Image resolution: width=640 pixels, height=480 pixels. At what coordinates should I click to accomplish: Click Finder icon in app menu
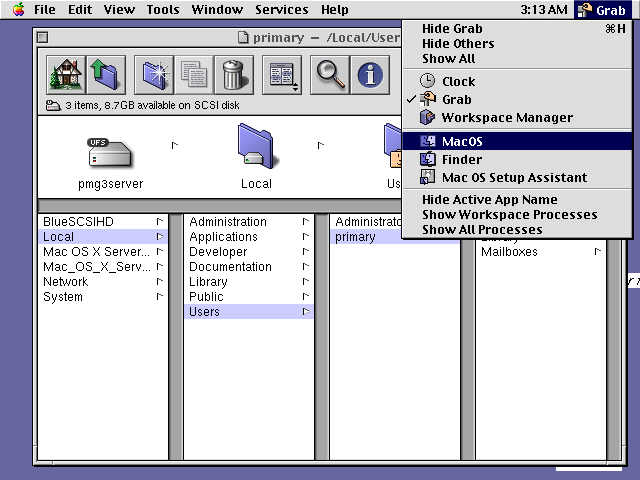pos(427,159)
